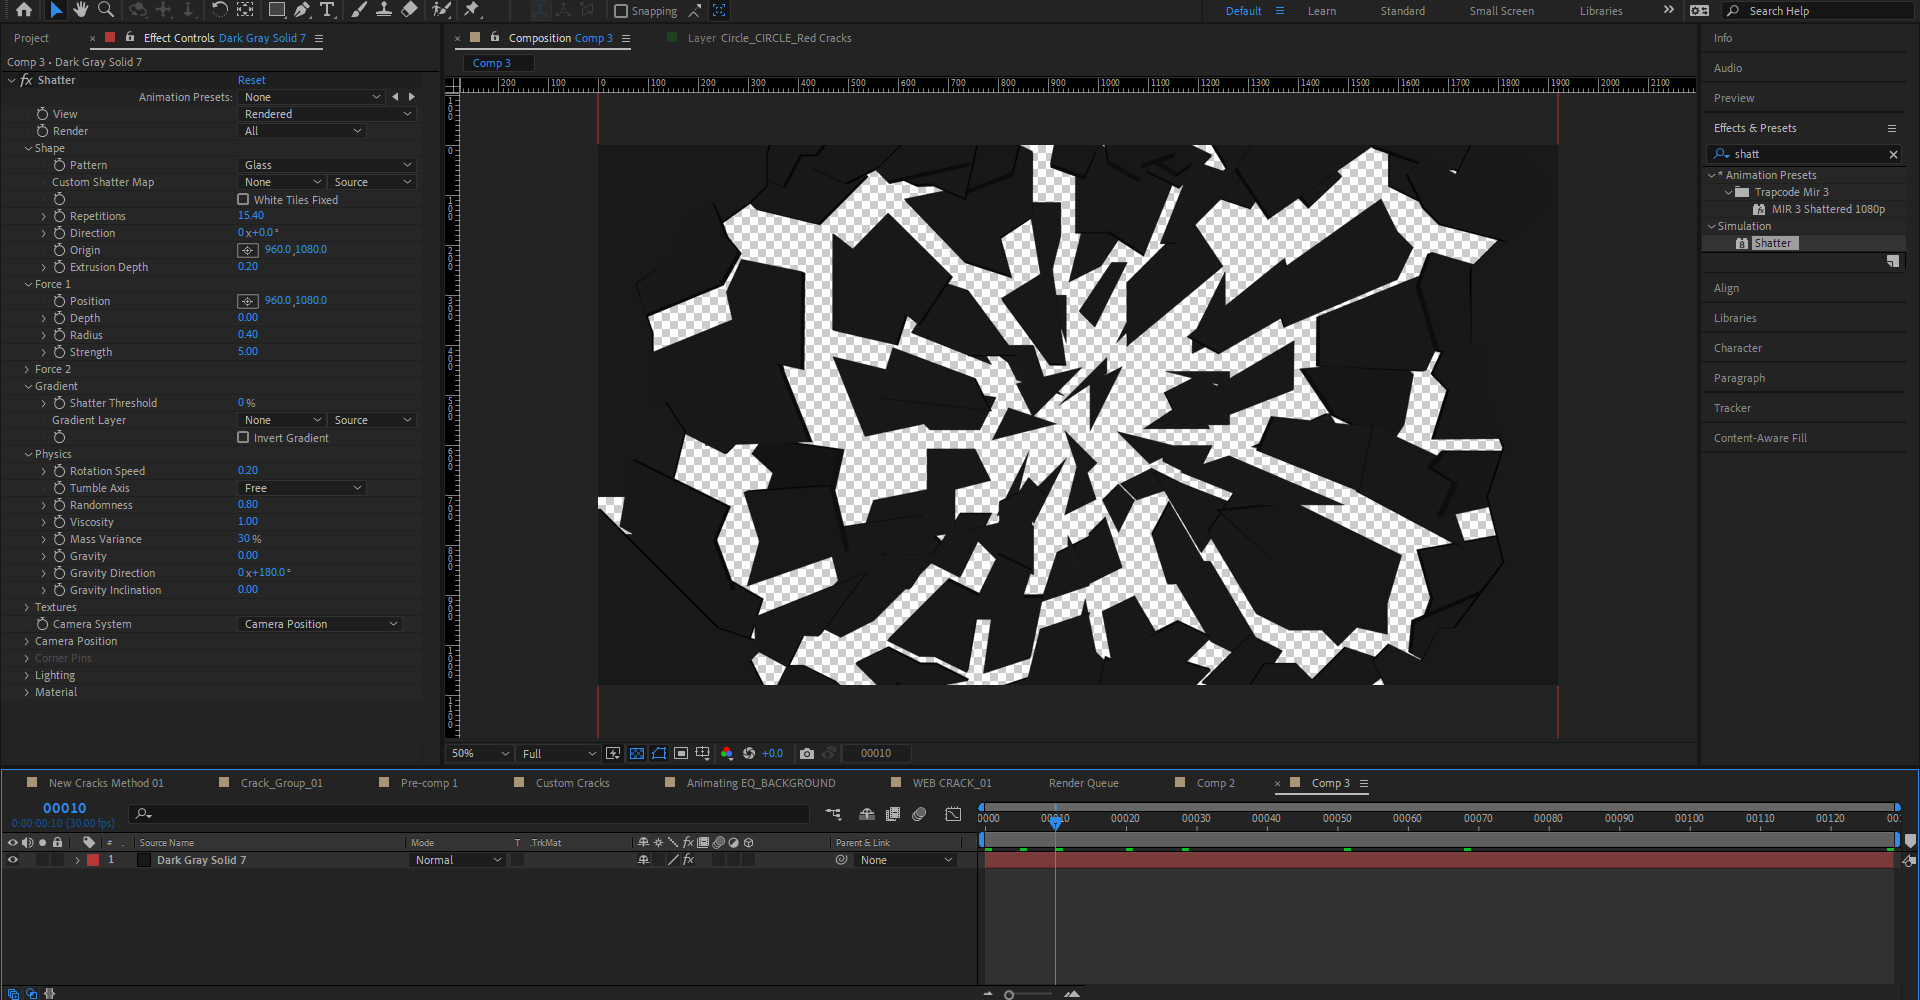
Task: Take a snapshot of the composition view
Action: click(808, 753)
